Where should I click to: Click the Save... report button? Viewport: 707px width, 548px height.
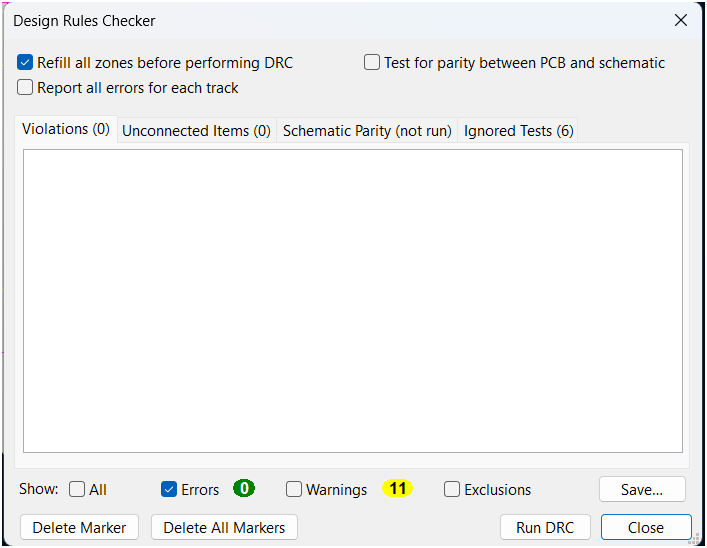tap(642, 489)
